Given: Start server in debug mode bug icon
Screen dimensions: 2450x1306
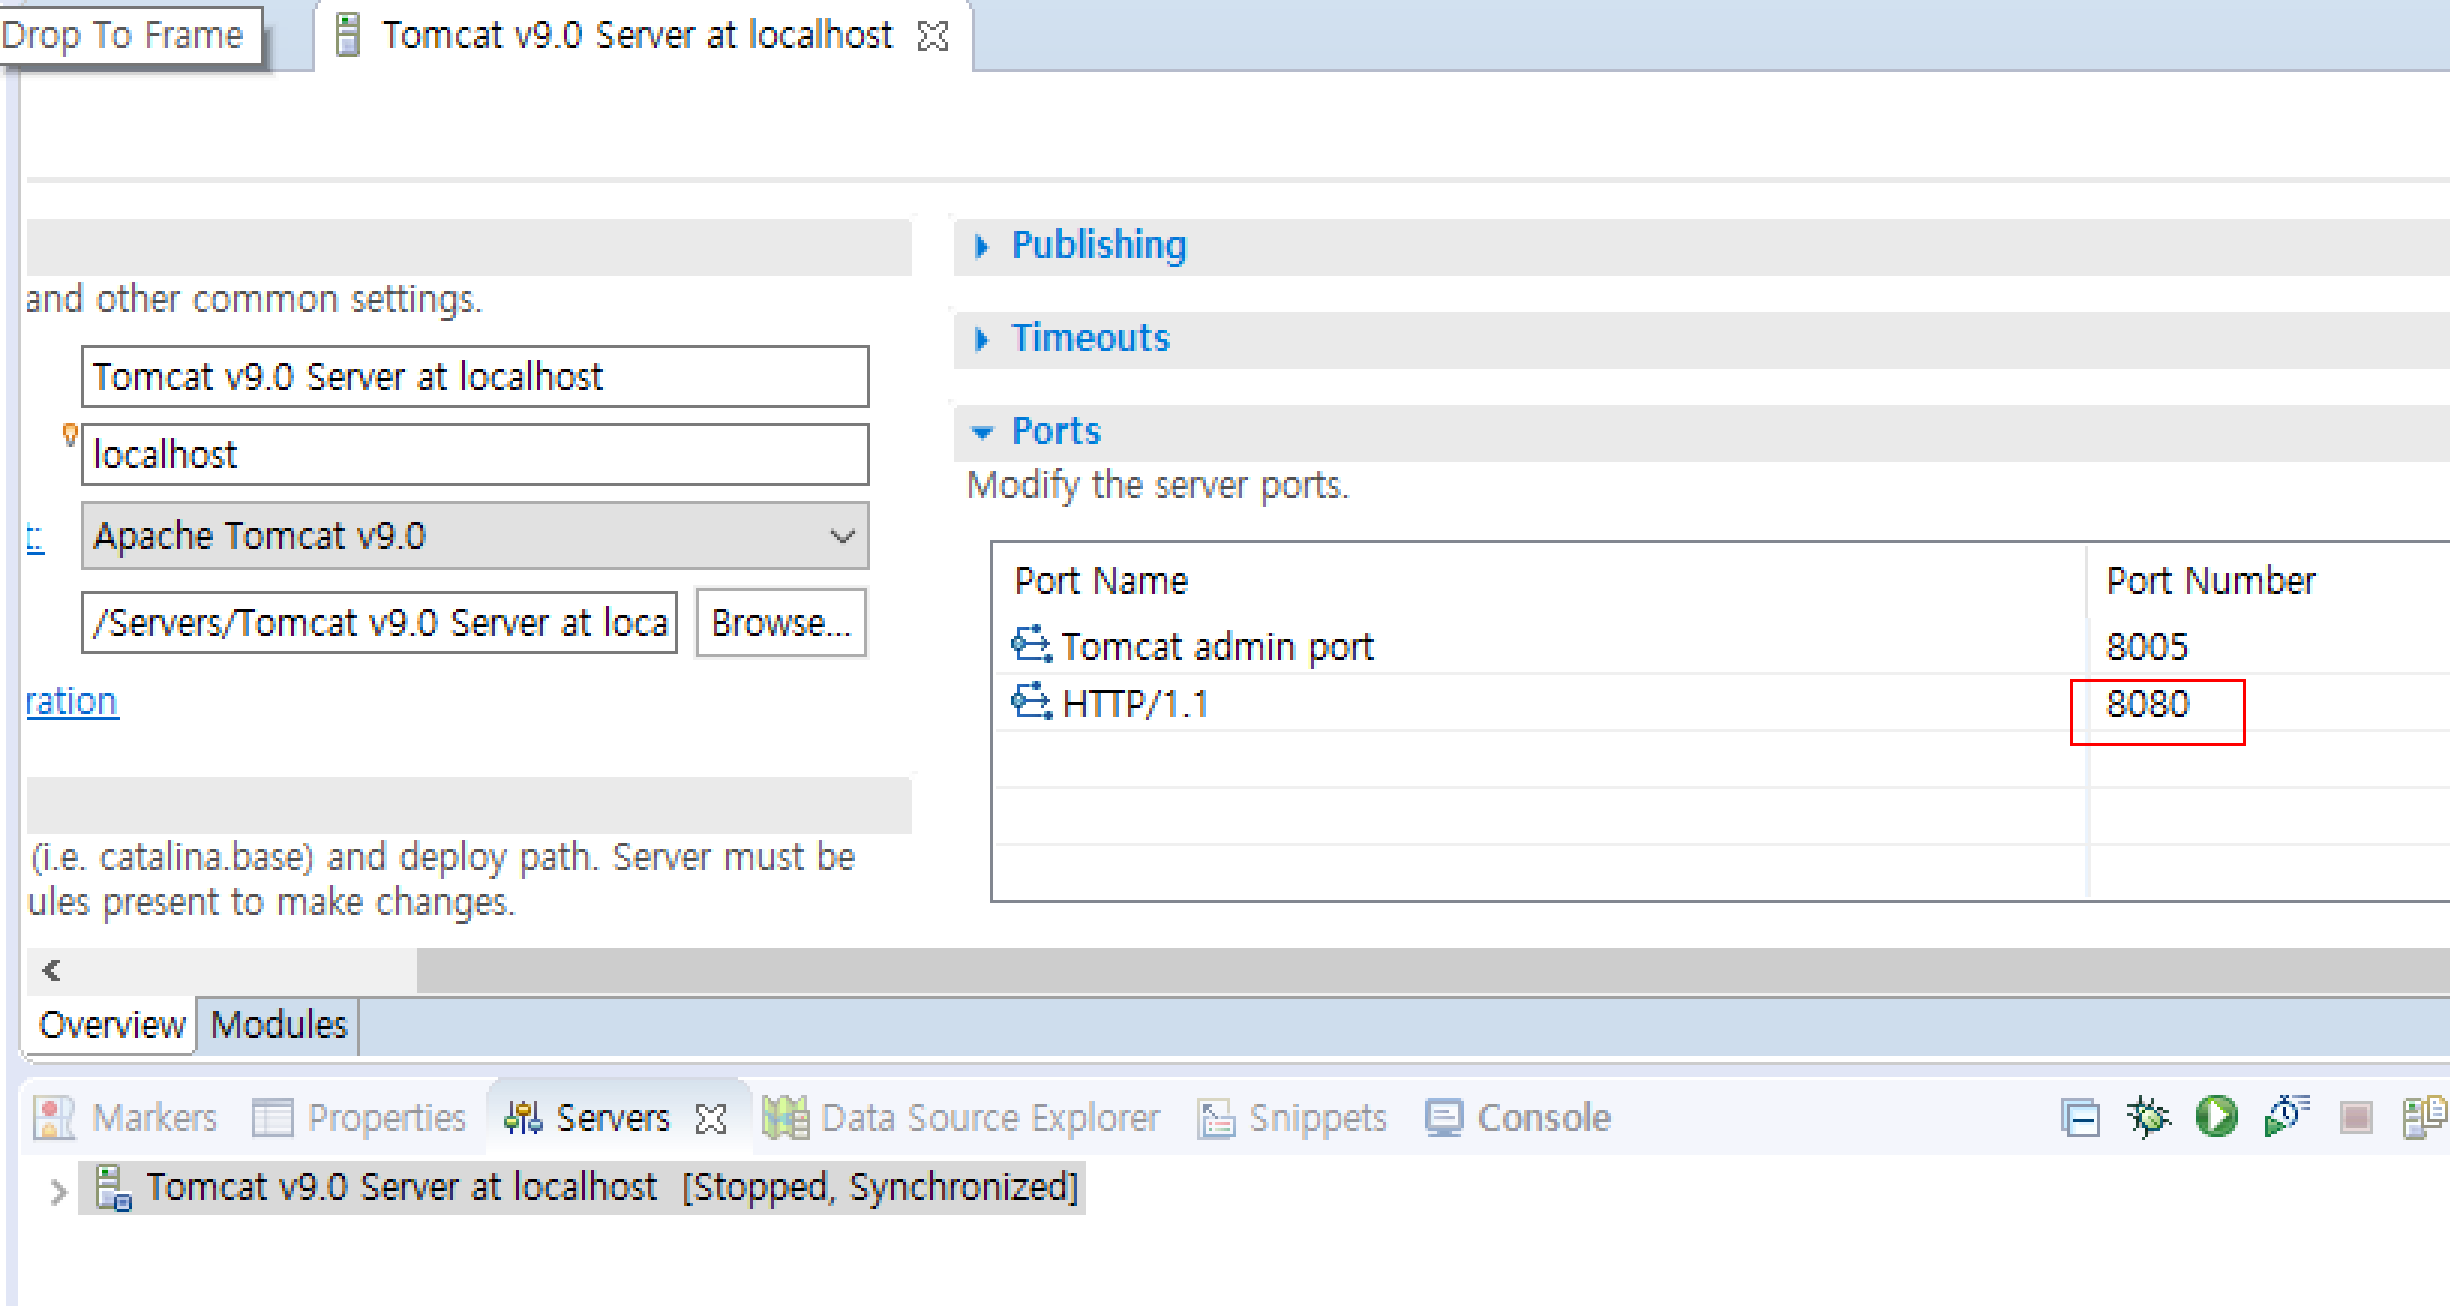Looking at the screenshot, I should 2148,1117.
